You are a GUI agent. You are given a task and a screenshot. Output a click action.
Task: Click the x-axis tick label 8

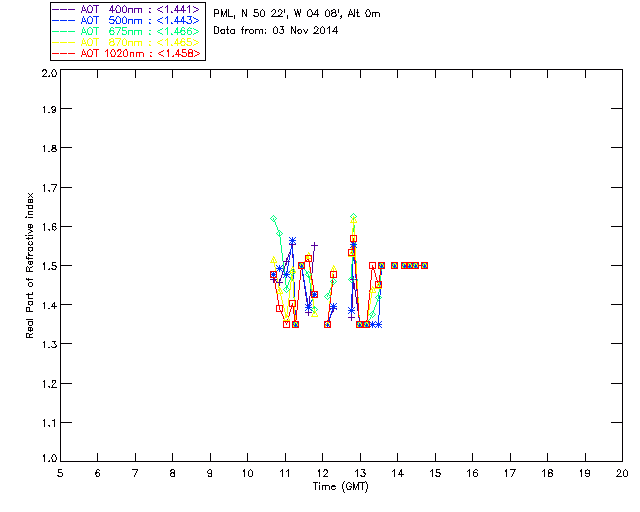[173, 473]
